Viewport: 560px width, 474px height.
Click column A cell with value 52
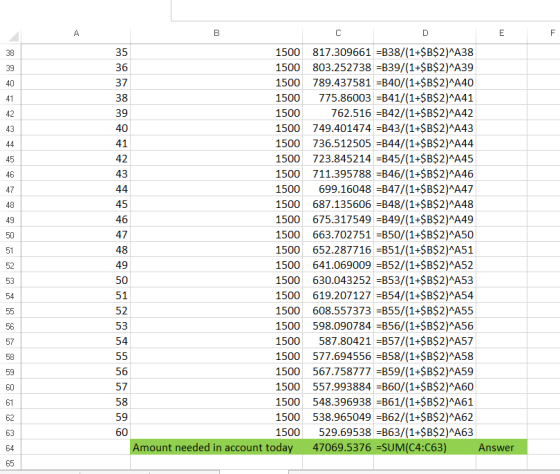pyautogui.click(x=76, y=311)
